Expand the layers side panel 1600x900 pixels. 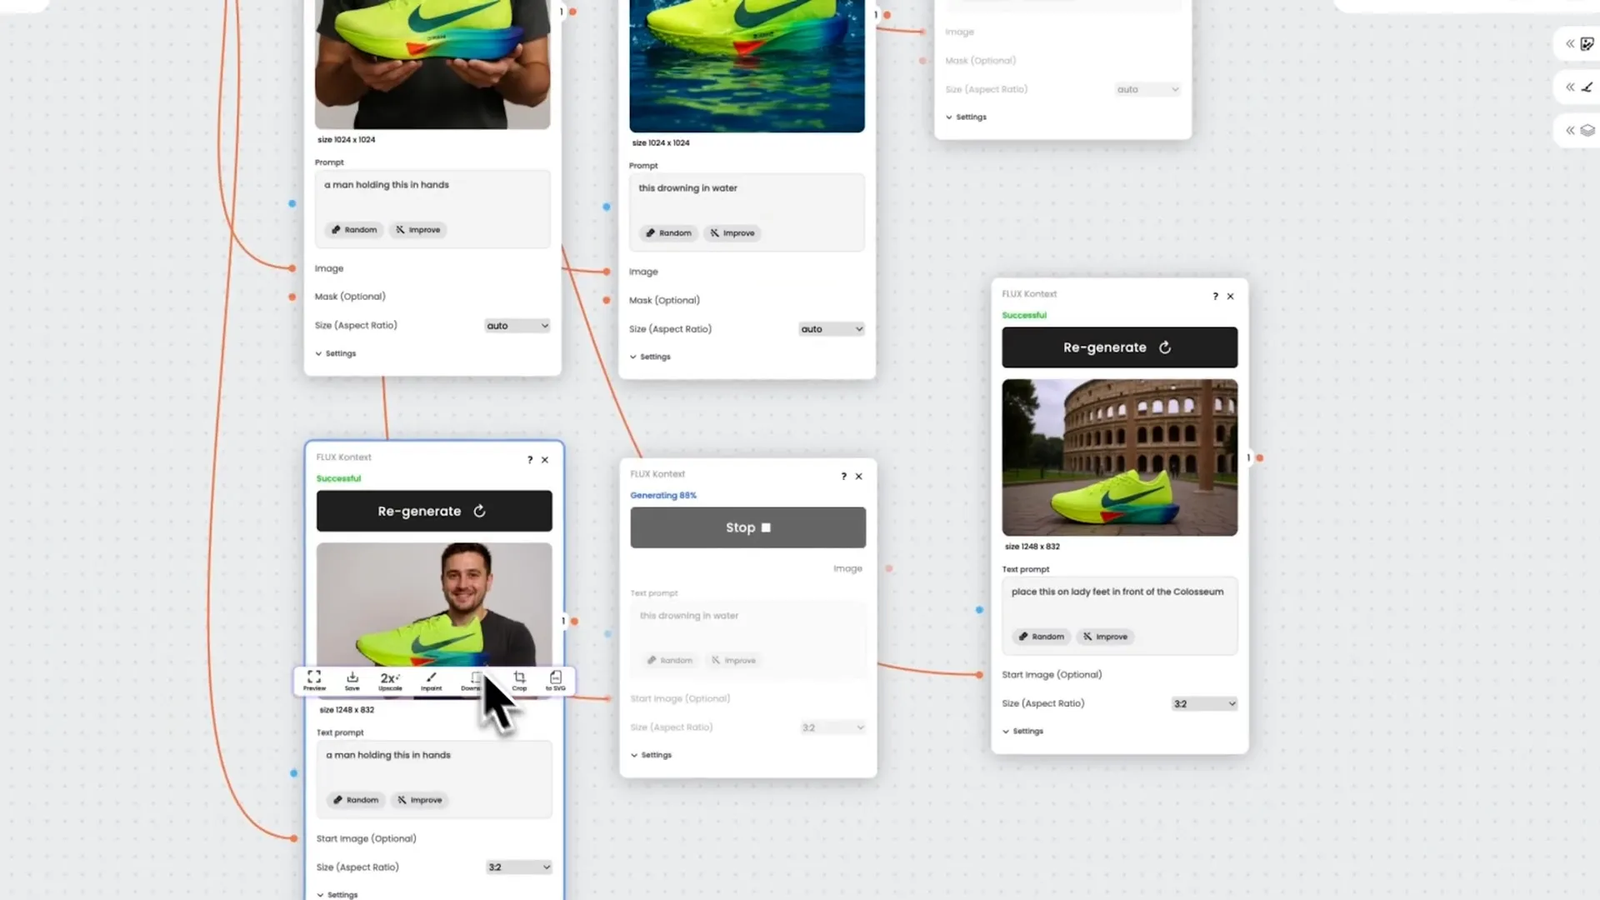(1579, 130)
